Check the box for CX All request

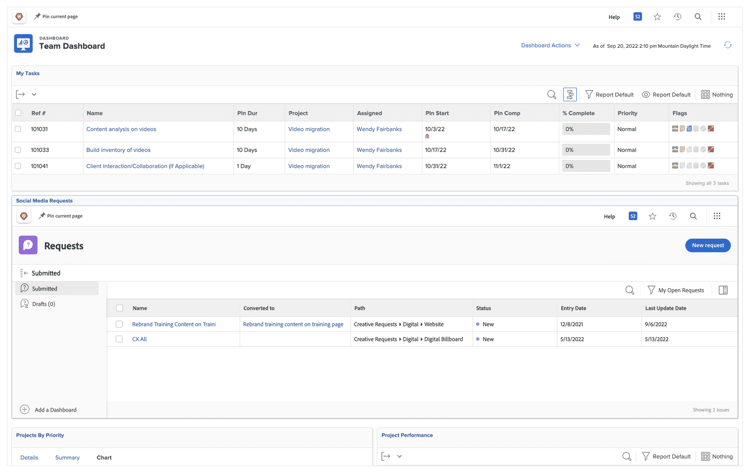pos(119,339)
